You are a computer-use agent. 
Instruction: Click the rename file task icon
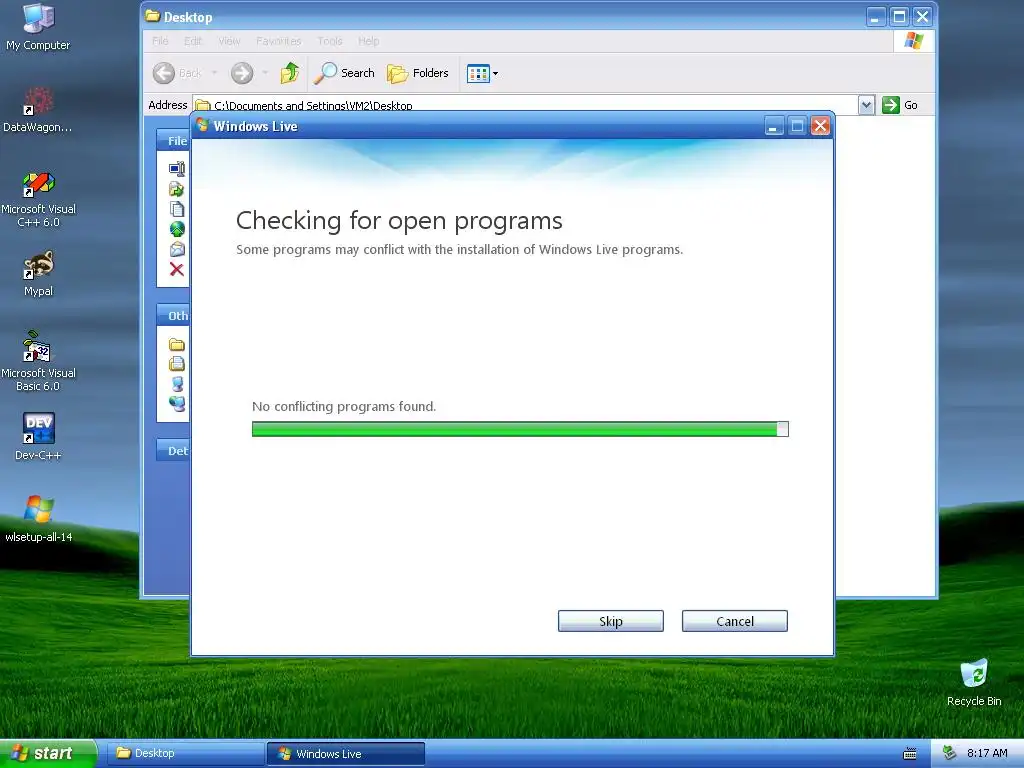click(177, 169)
